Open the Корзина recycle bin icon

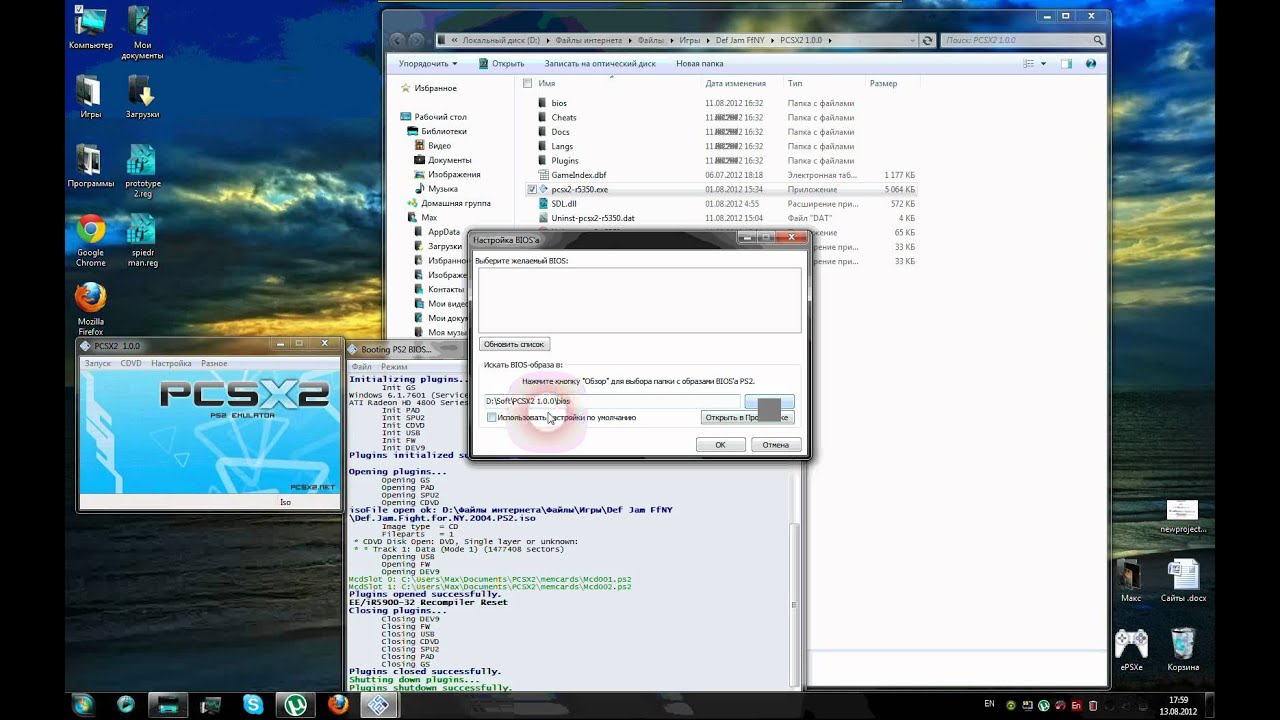(x=1182, y=650)
